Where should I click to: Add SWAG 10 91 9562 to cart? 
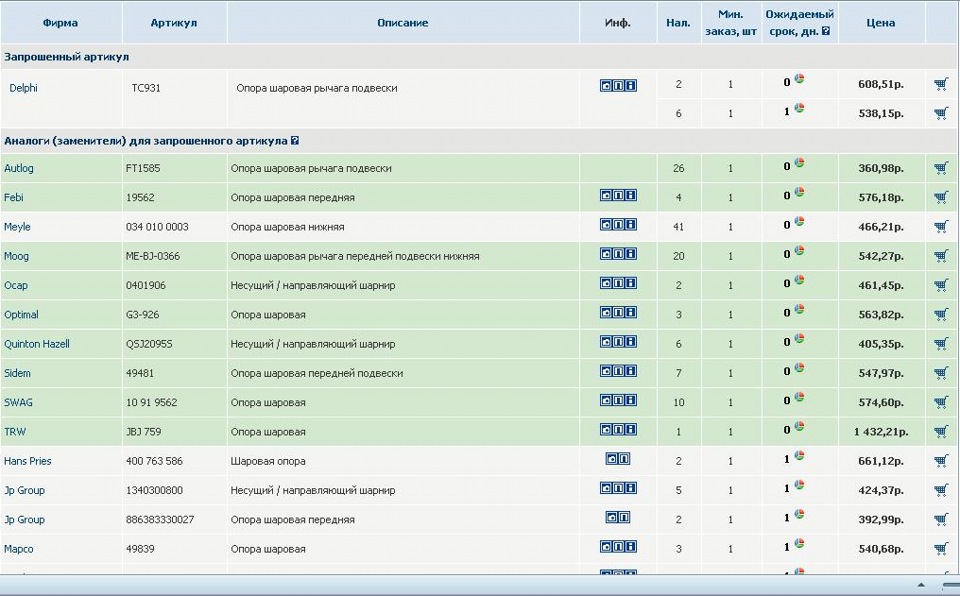pyautogui.click(x=941, y=402)
